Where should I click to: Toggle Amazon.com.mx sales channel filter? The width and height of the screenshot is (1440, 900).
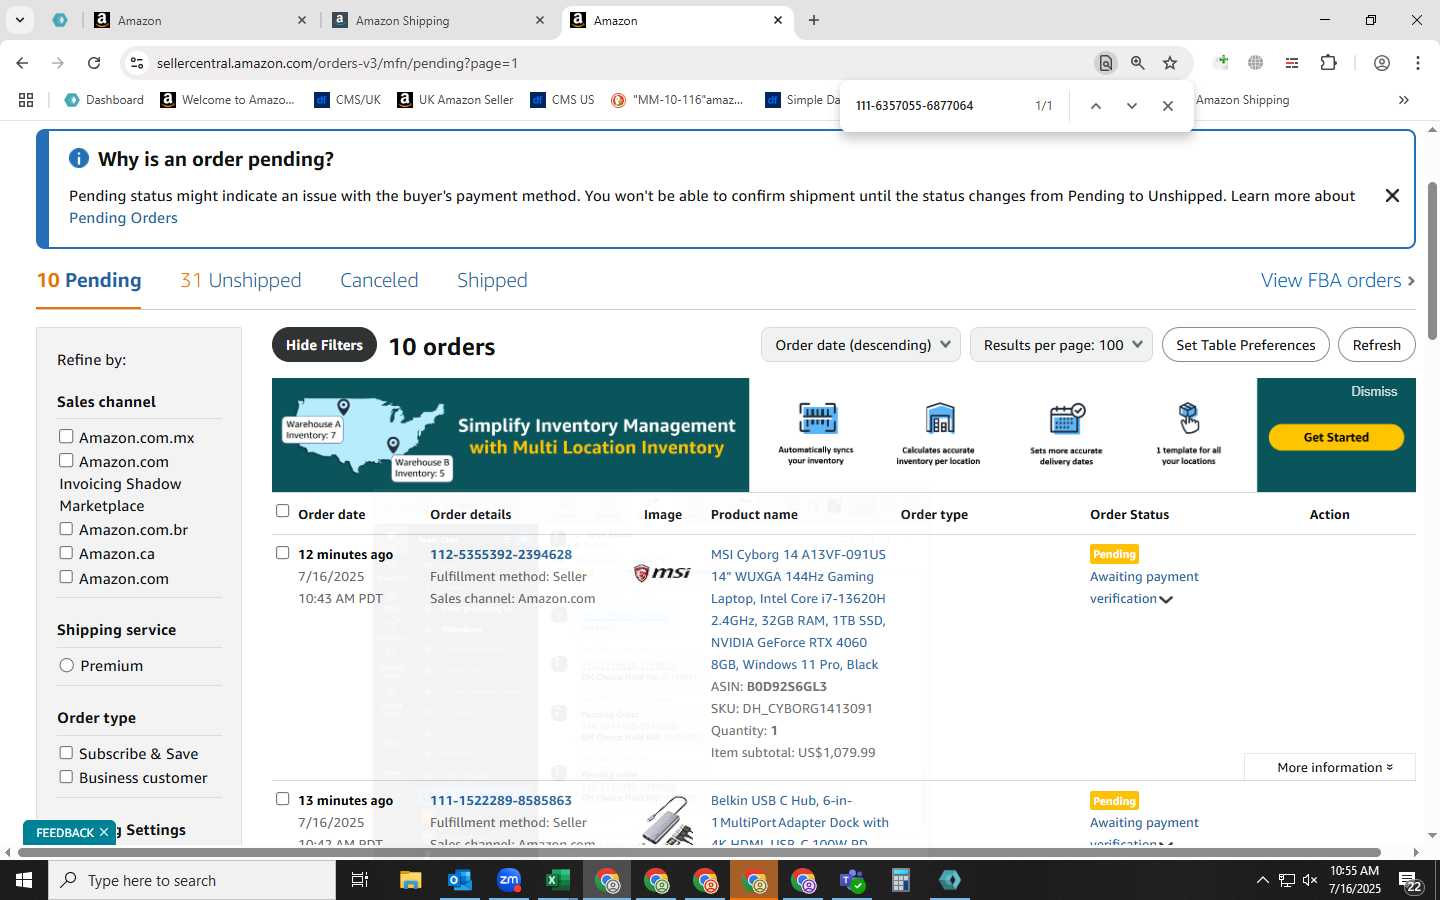[66, 436]
